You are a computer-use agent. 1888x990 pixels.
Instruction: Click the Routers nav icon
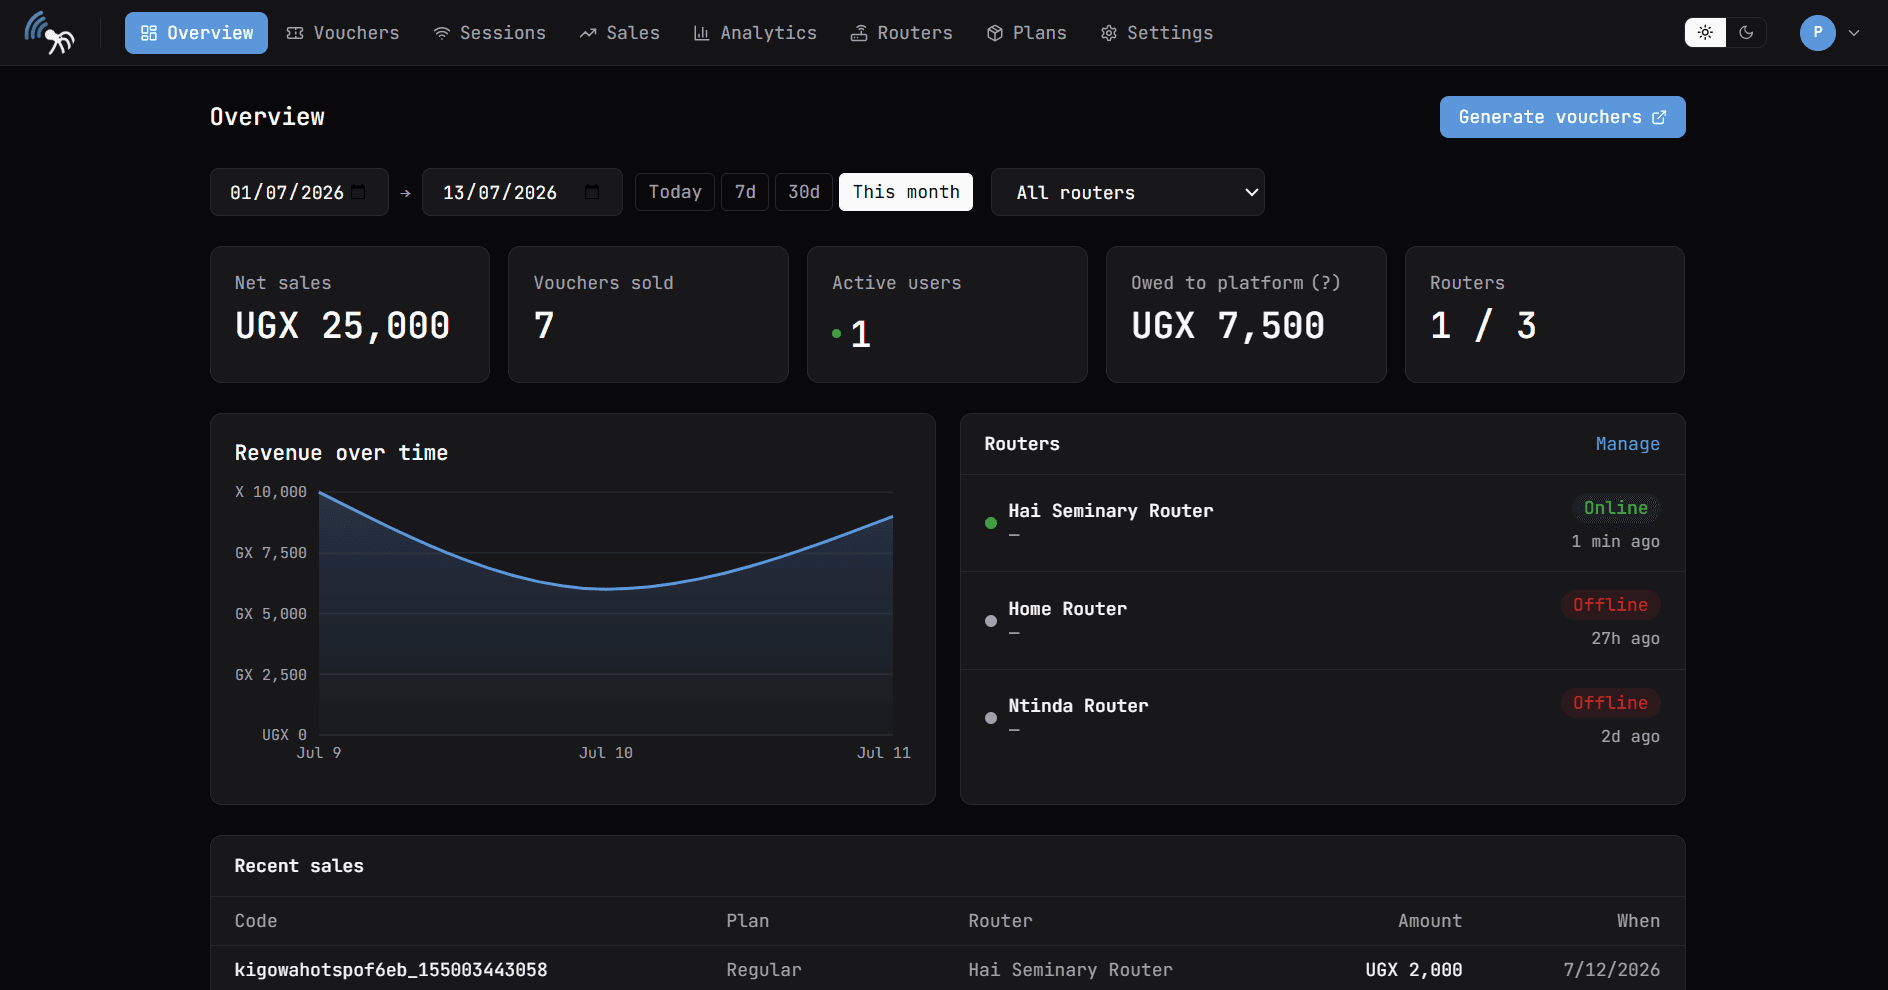pyautogui.click(x=858, y=33)
